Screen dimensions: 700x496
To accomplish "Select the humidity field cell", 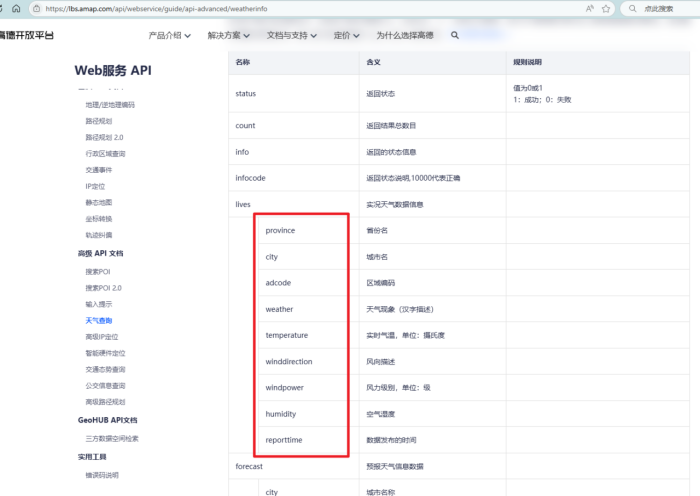I will (309, 414).
